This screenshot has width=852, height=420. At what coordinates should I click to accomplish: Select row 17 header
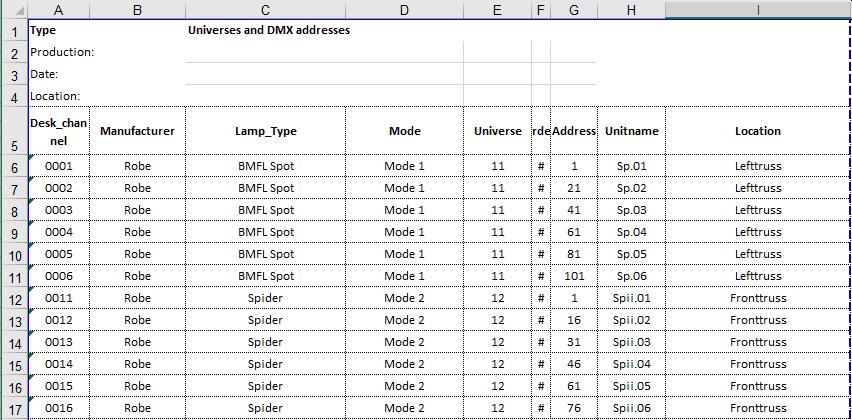tap(13, 408)
